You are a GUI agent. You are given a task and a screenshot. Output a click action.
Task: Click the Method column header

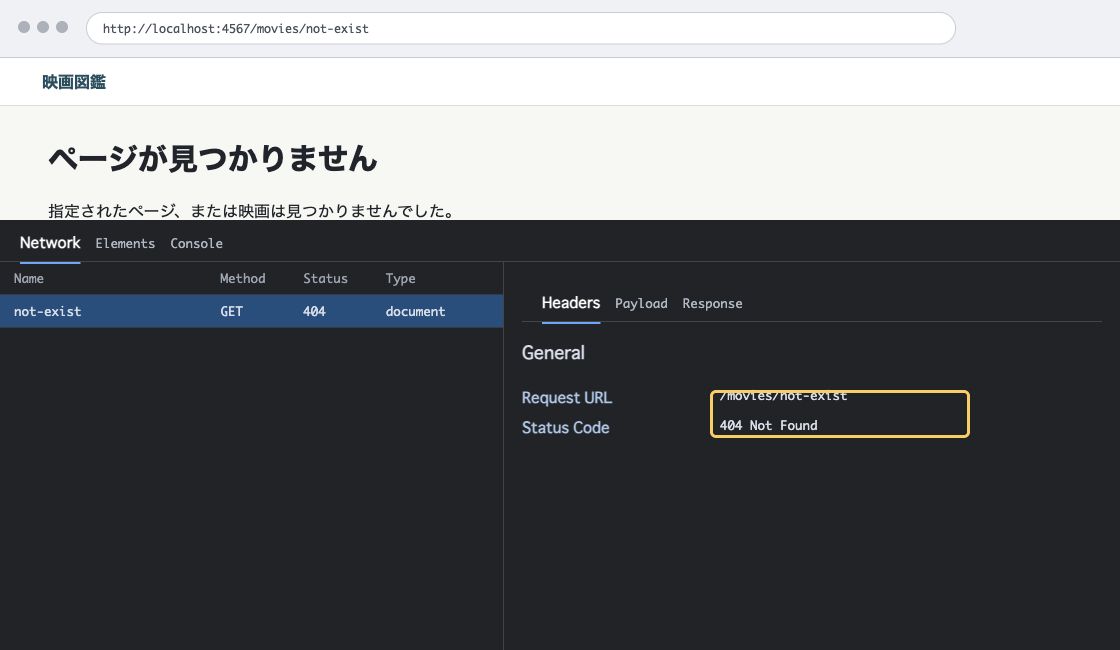[242, 279]
